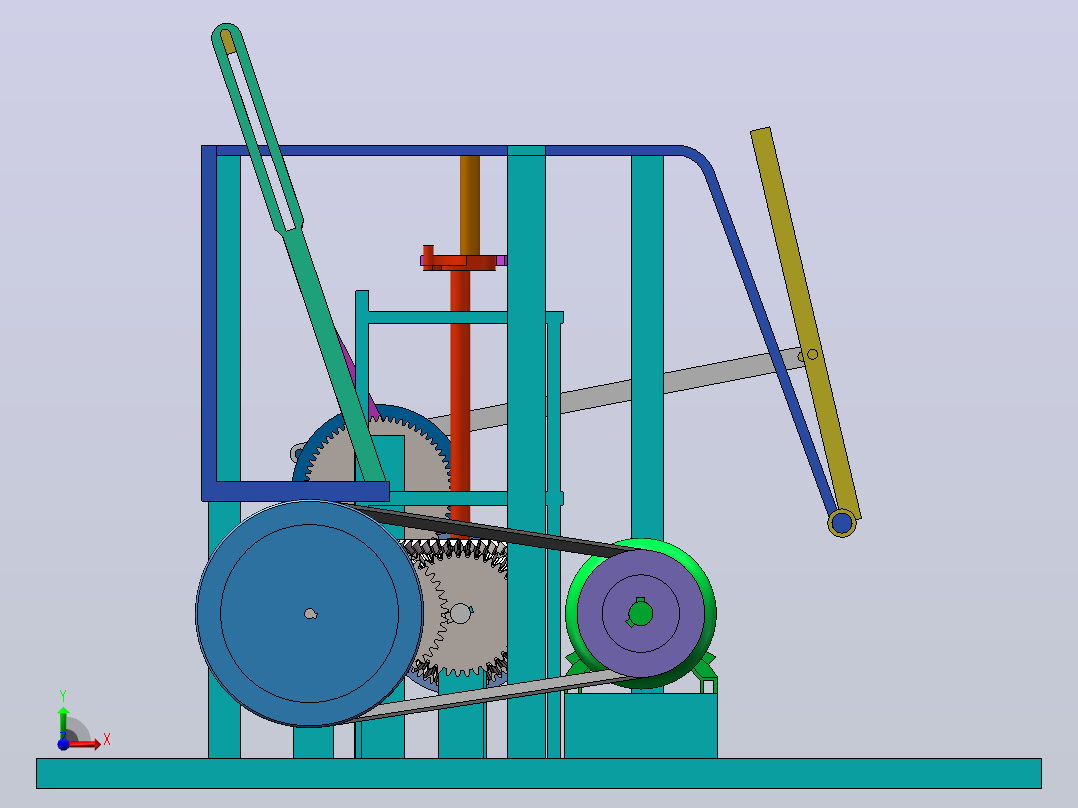
Task: Select the olive-yellow hand lever on right
Action: [804, 323]
